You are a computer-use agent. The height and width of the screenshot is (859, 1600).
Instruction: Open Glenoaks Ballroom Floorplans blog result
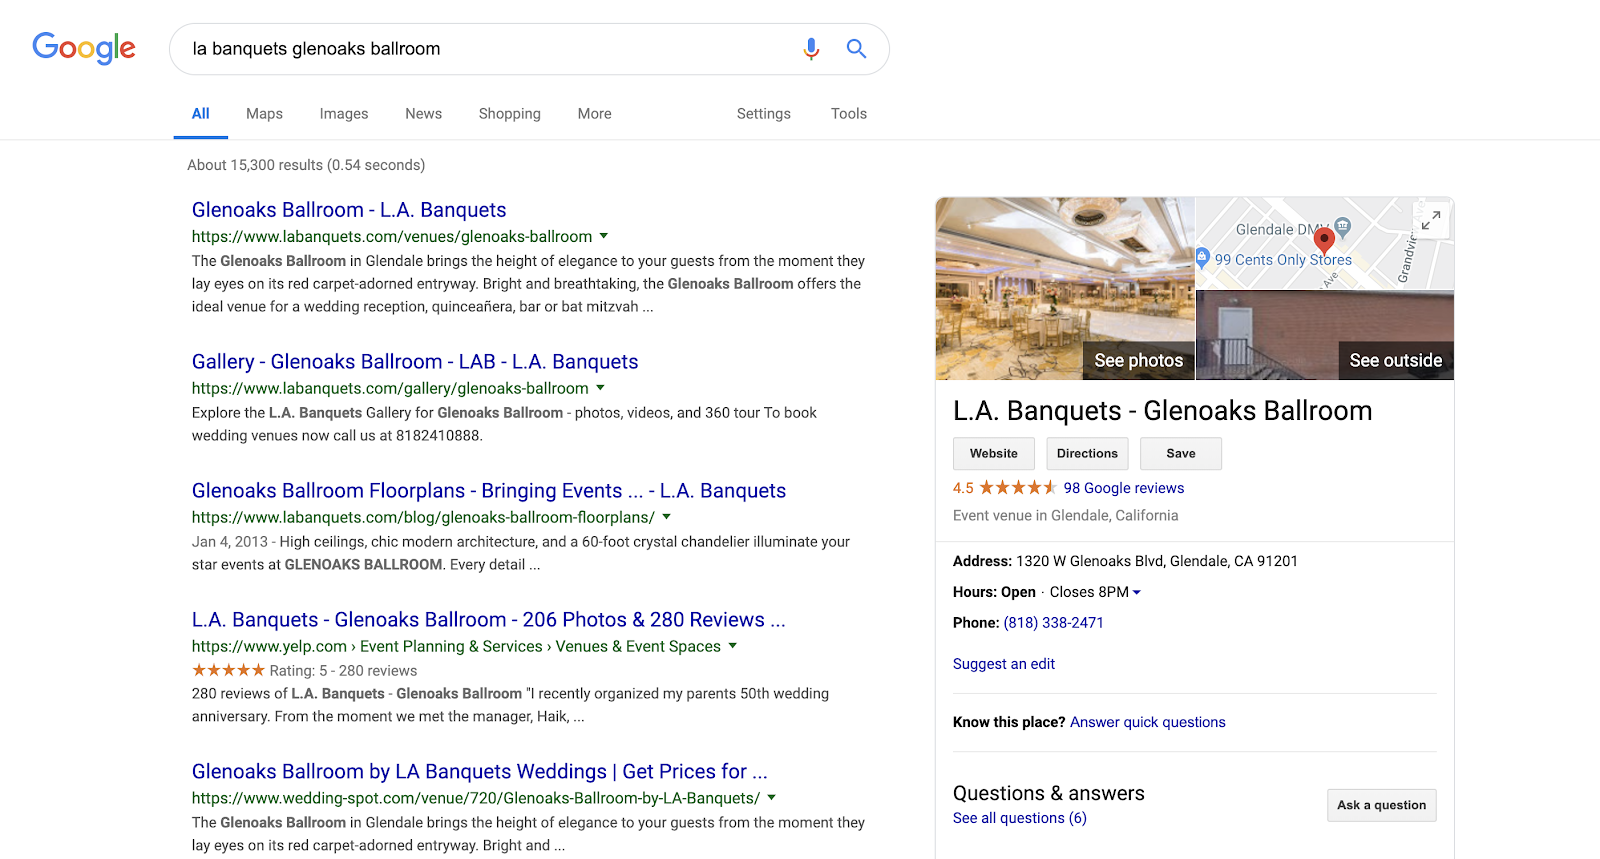(489, 491)
